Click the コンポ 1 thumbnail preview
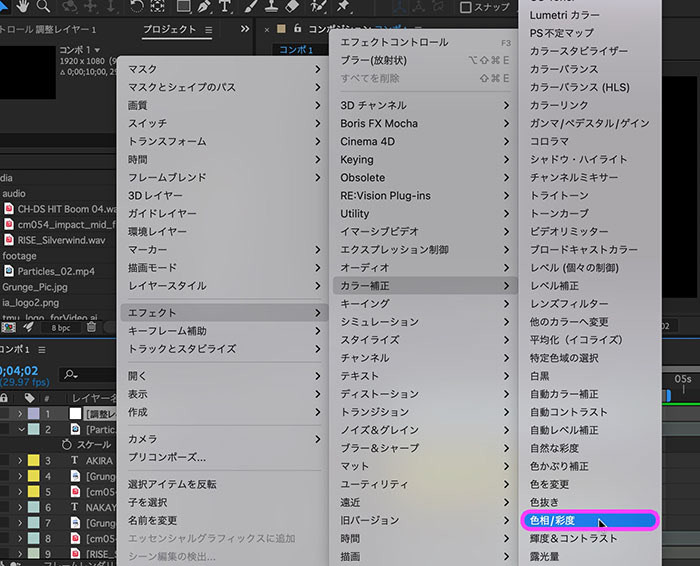The width and height of the screenshot is (700, 566). tap(28, 71)
